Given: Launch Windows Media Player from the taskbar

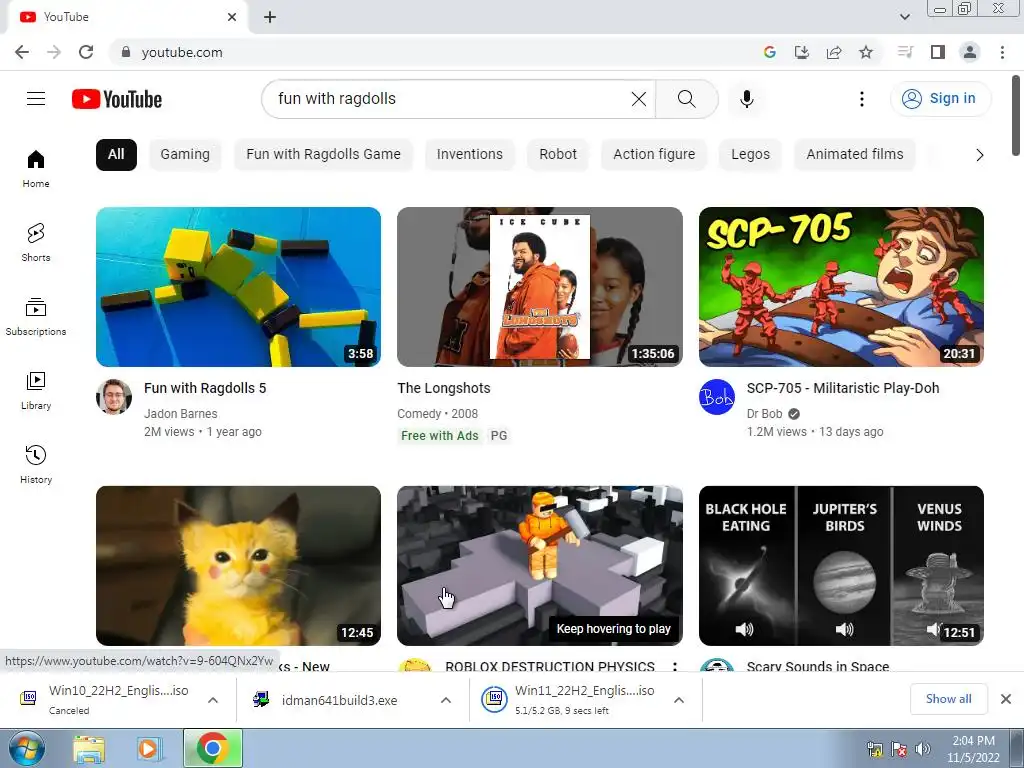Looking at the screenshot, I should pyautogui.click(x=149, y=749).
